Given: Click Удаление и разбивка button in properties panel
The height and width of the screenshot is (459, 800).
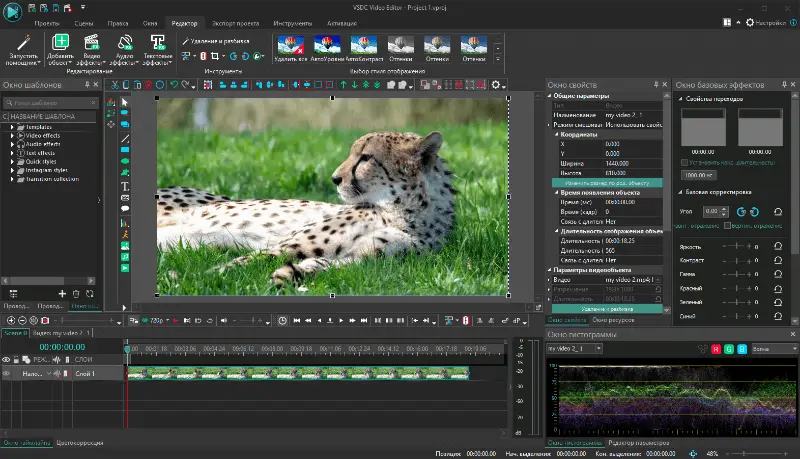Looking at the screenshot, I should click(607, 309).
